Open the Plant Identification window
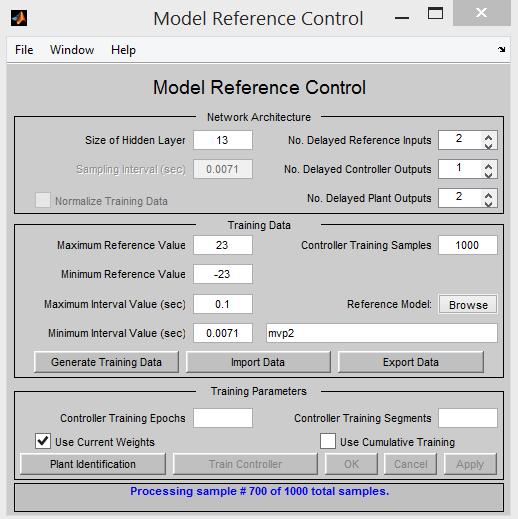The height and width of the screenshot is (519, 518). 93,464
